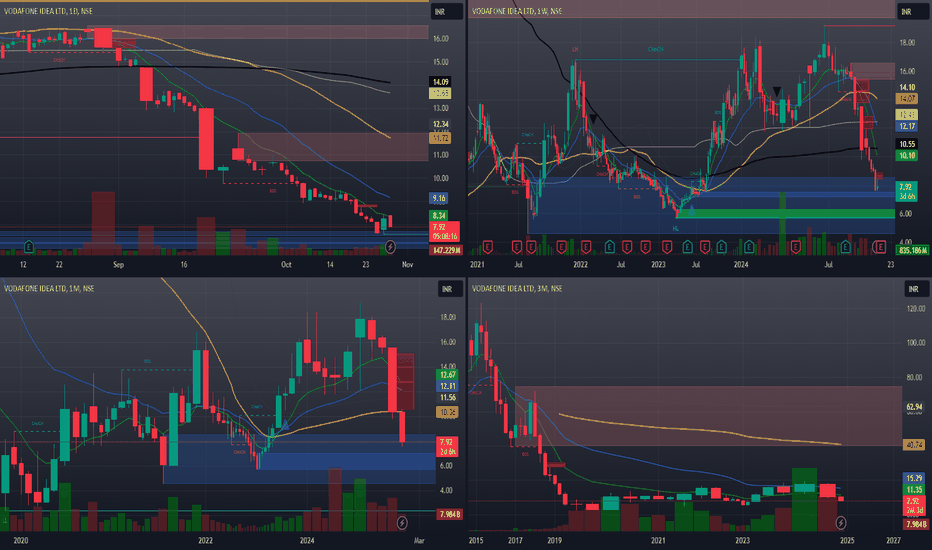The height and width of the screenshot is (550, 932).
Task: Click the 'Sep' label on the 1D time axis
Action: pyautogui.click(x=118, y=265)
